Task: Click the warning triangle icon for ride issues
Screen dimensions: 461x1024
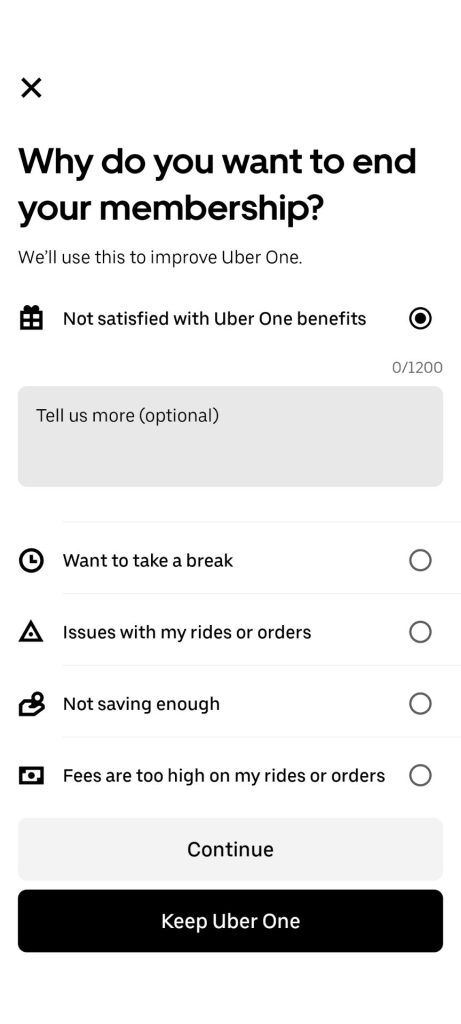Action: [31, 632]
